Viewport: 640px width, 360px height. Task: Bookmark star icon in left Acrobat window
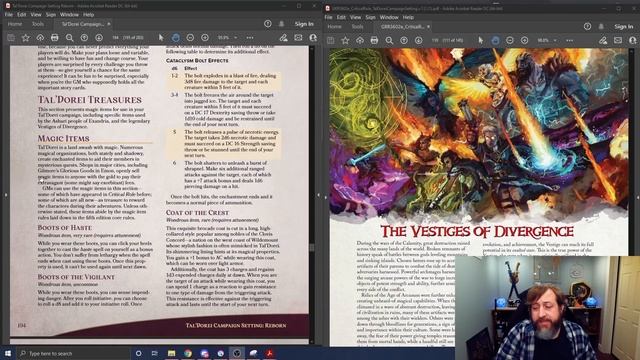point(26,38)
